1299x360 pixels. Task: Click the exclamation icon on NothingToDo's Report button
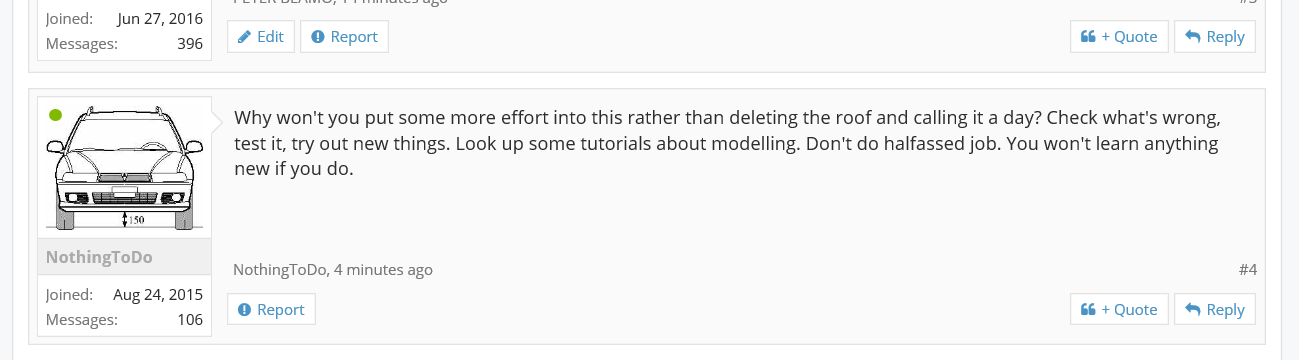[x=245, y=310]
